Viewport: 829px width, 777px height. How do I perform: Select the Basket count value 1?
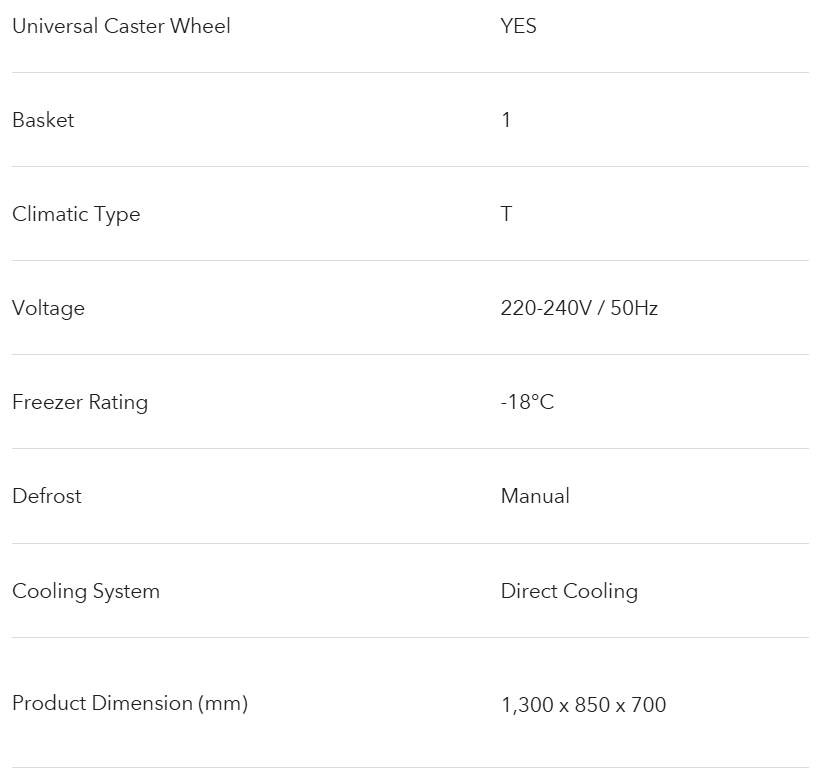tap(506, 120)
